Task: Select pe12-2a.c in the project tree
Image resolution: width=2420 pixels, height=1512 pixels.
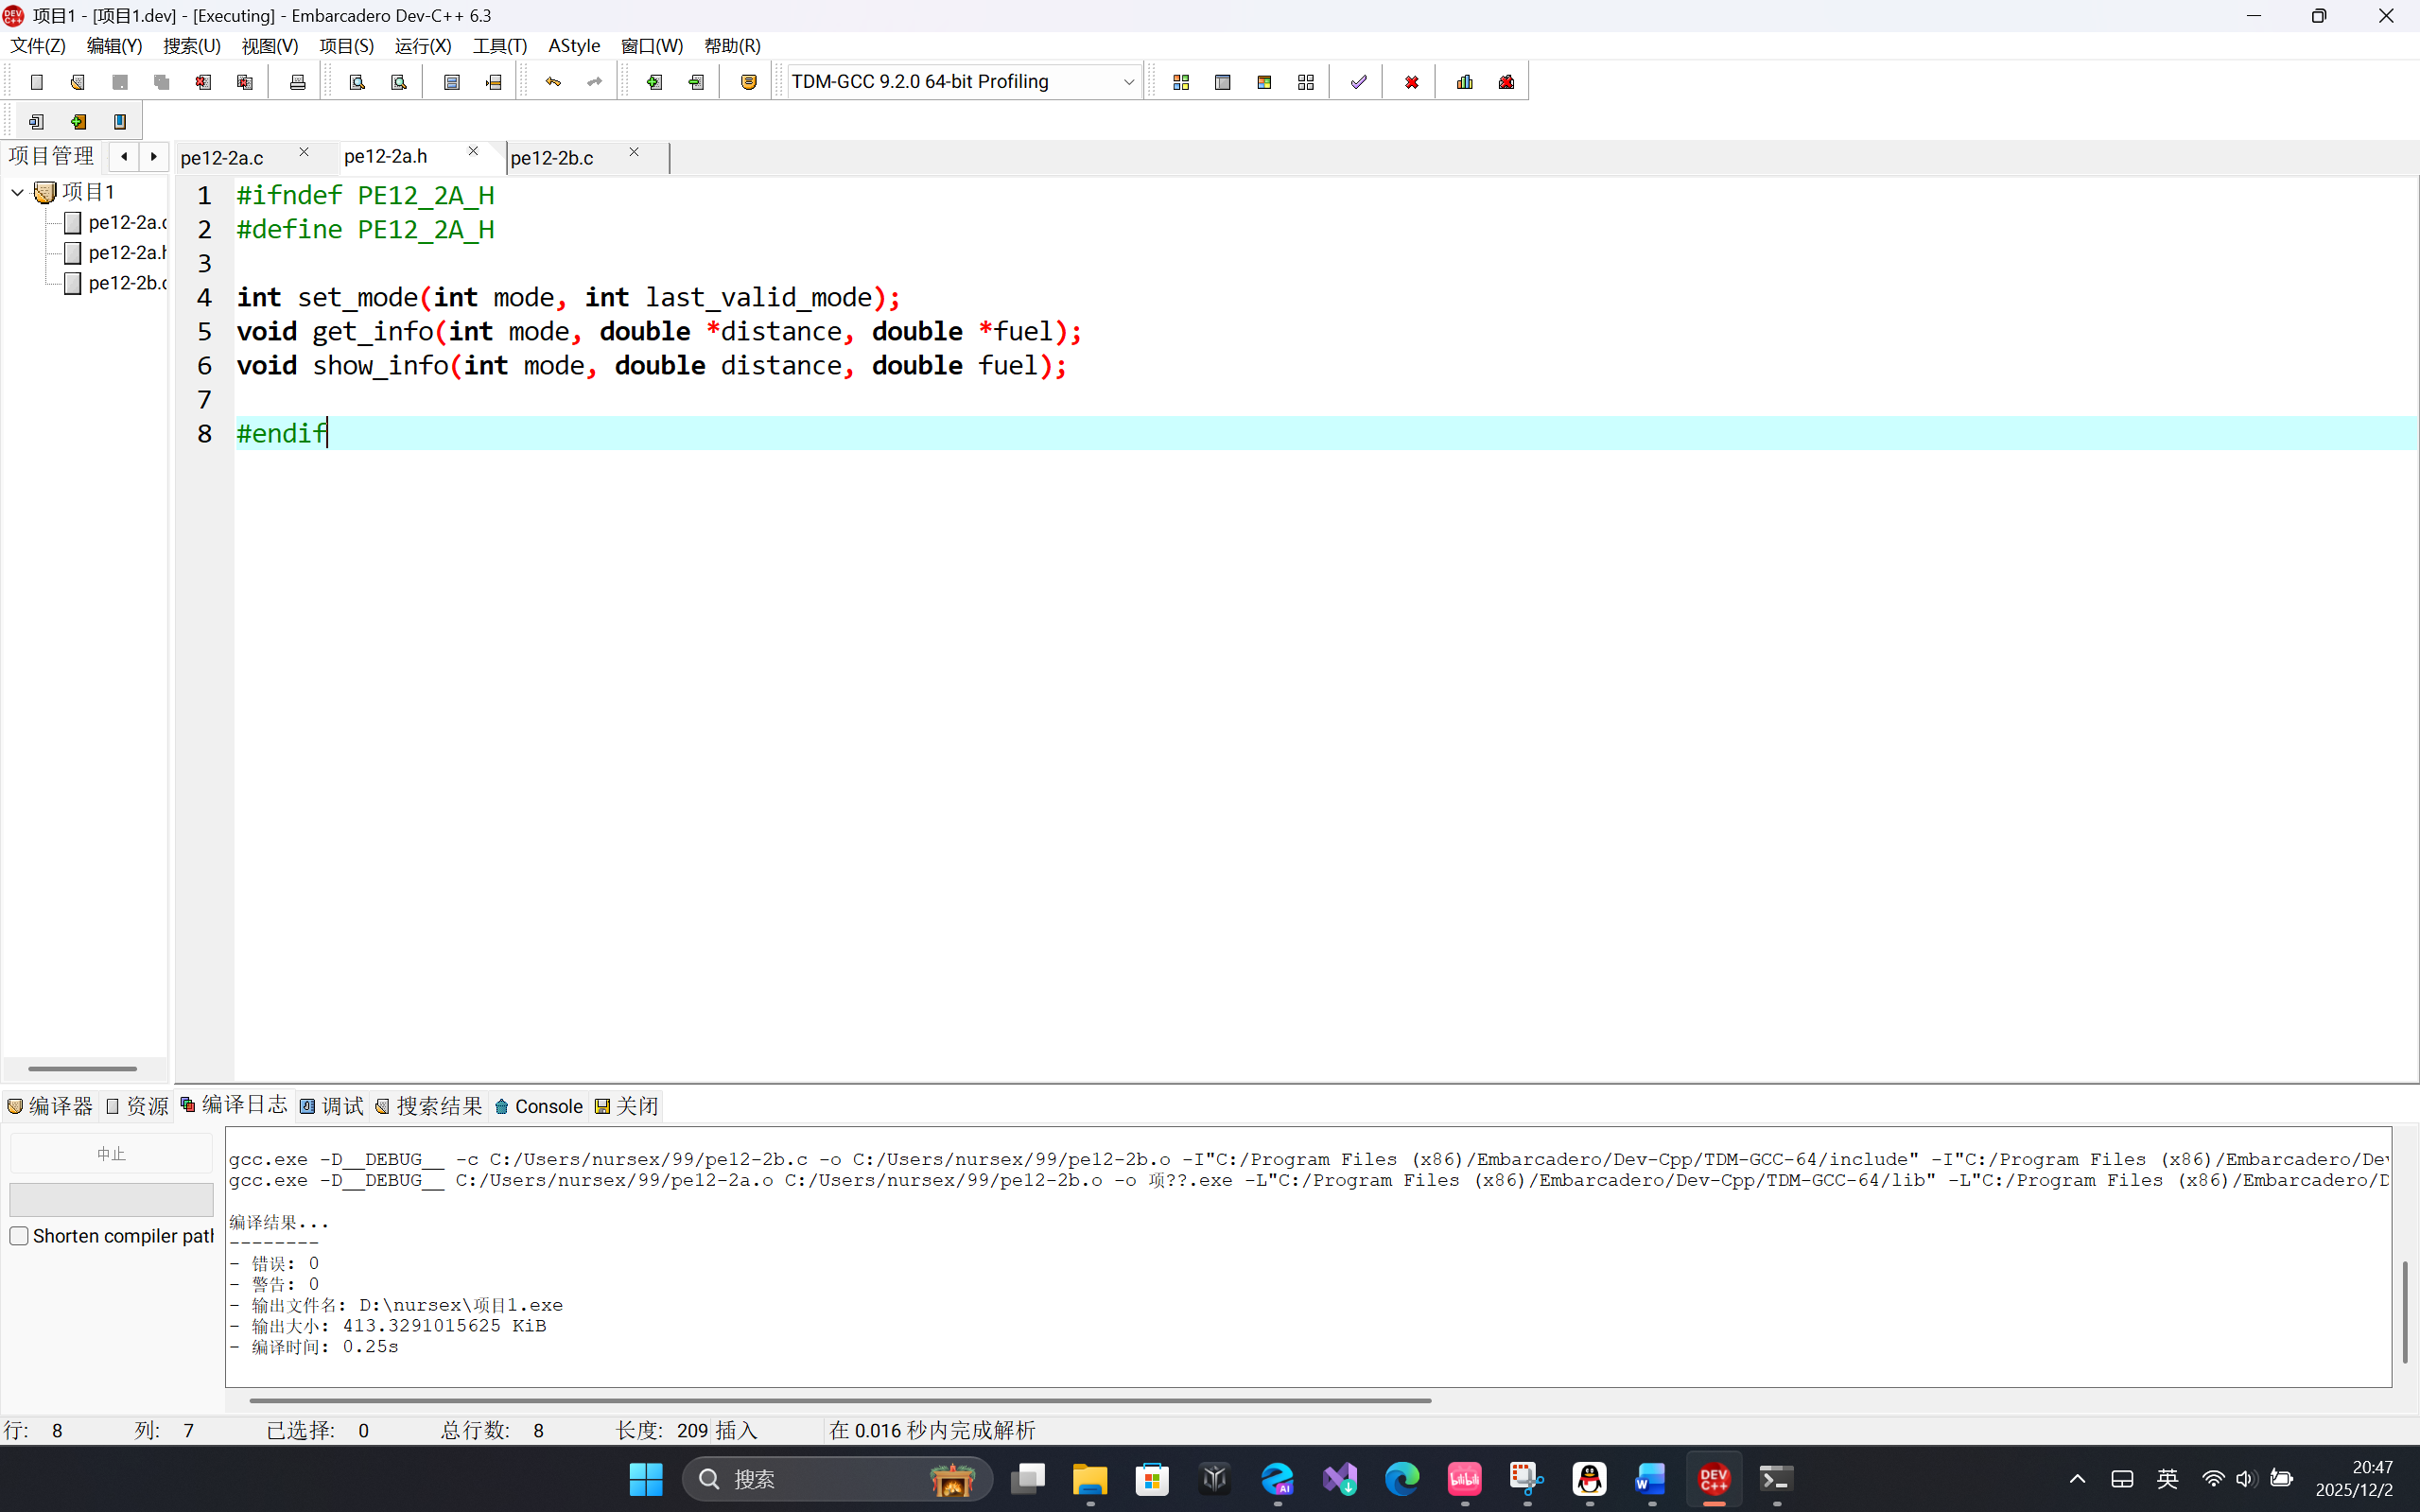Action: coord(126,222)
